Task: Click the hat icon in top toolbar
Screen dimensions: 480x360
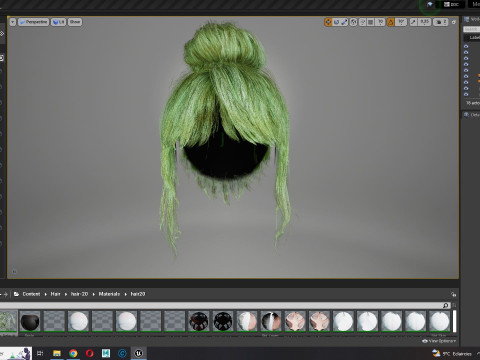Action: coord(430,4)
